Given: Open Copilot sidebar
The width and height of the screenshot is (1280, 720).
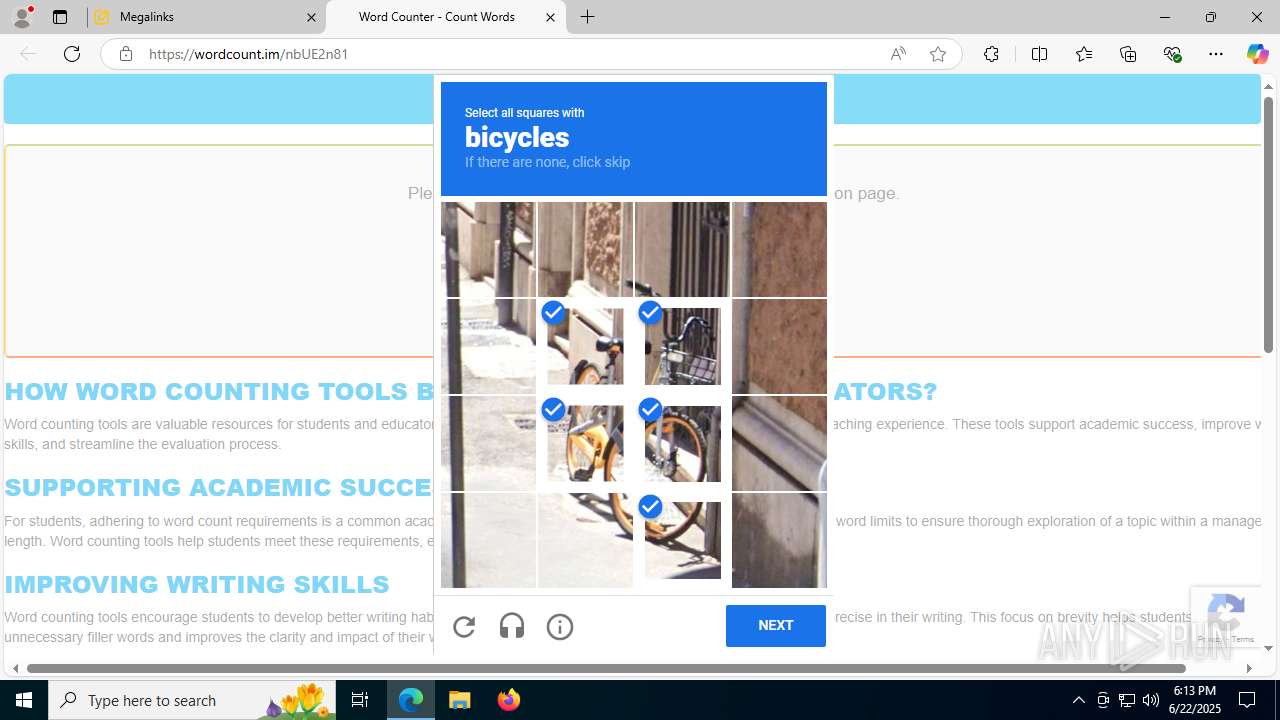Looking at the screenshot, I should [x=1257, y=54].
